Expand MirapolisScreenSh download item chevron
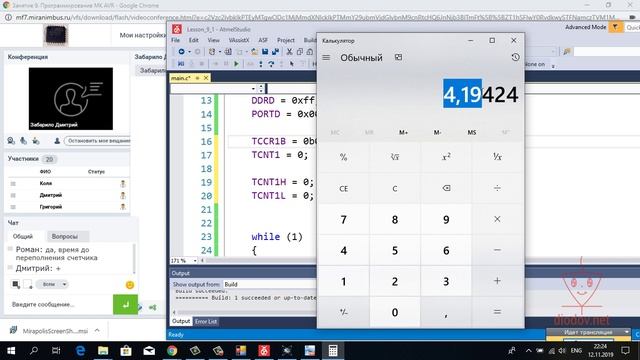 coord(97,331)
